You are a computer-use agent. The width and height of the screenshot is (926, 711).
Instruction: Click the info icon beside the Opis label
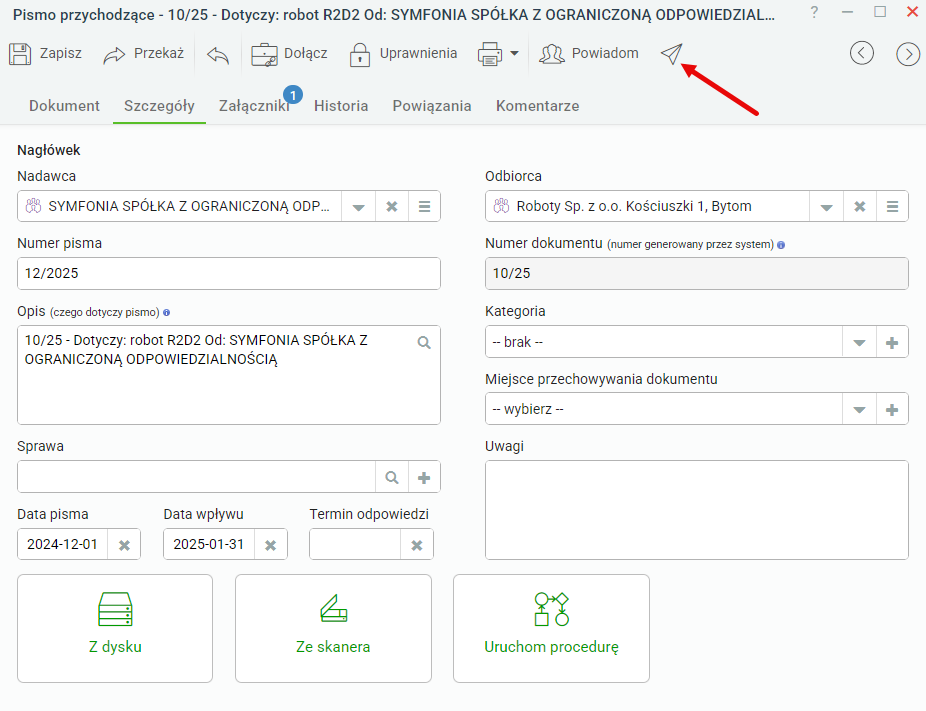167,312
